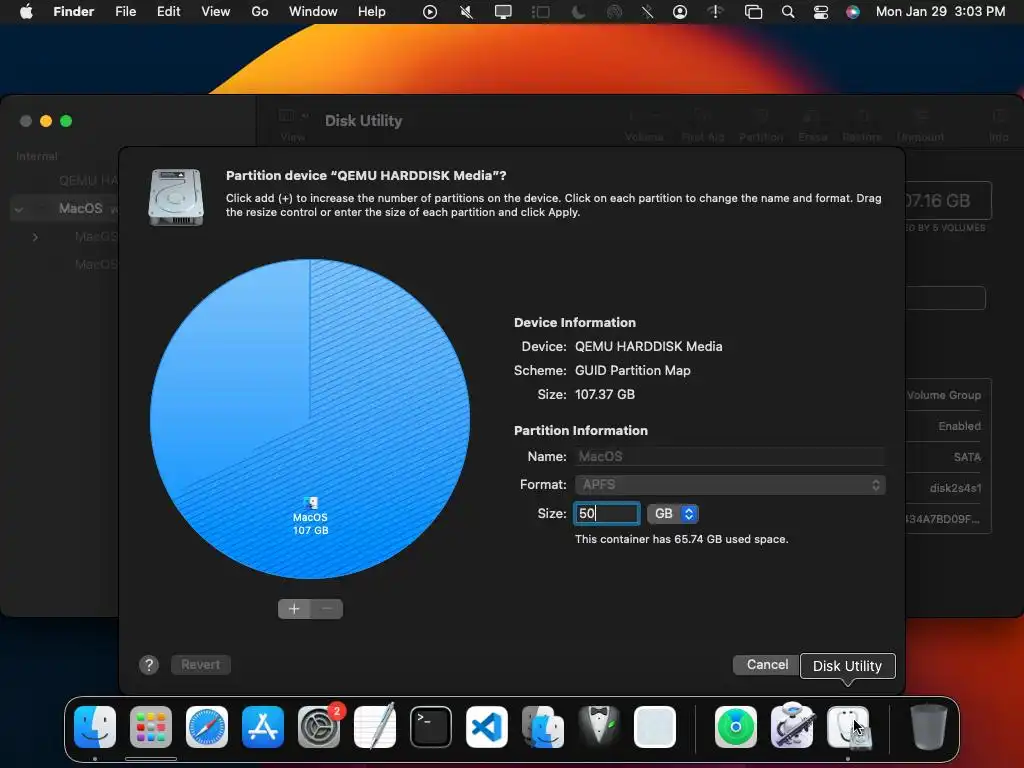
Task: Open the display mirroring menu bar icon
Action: pos(503,12)
